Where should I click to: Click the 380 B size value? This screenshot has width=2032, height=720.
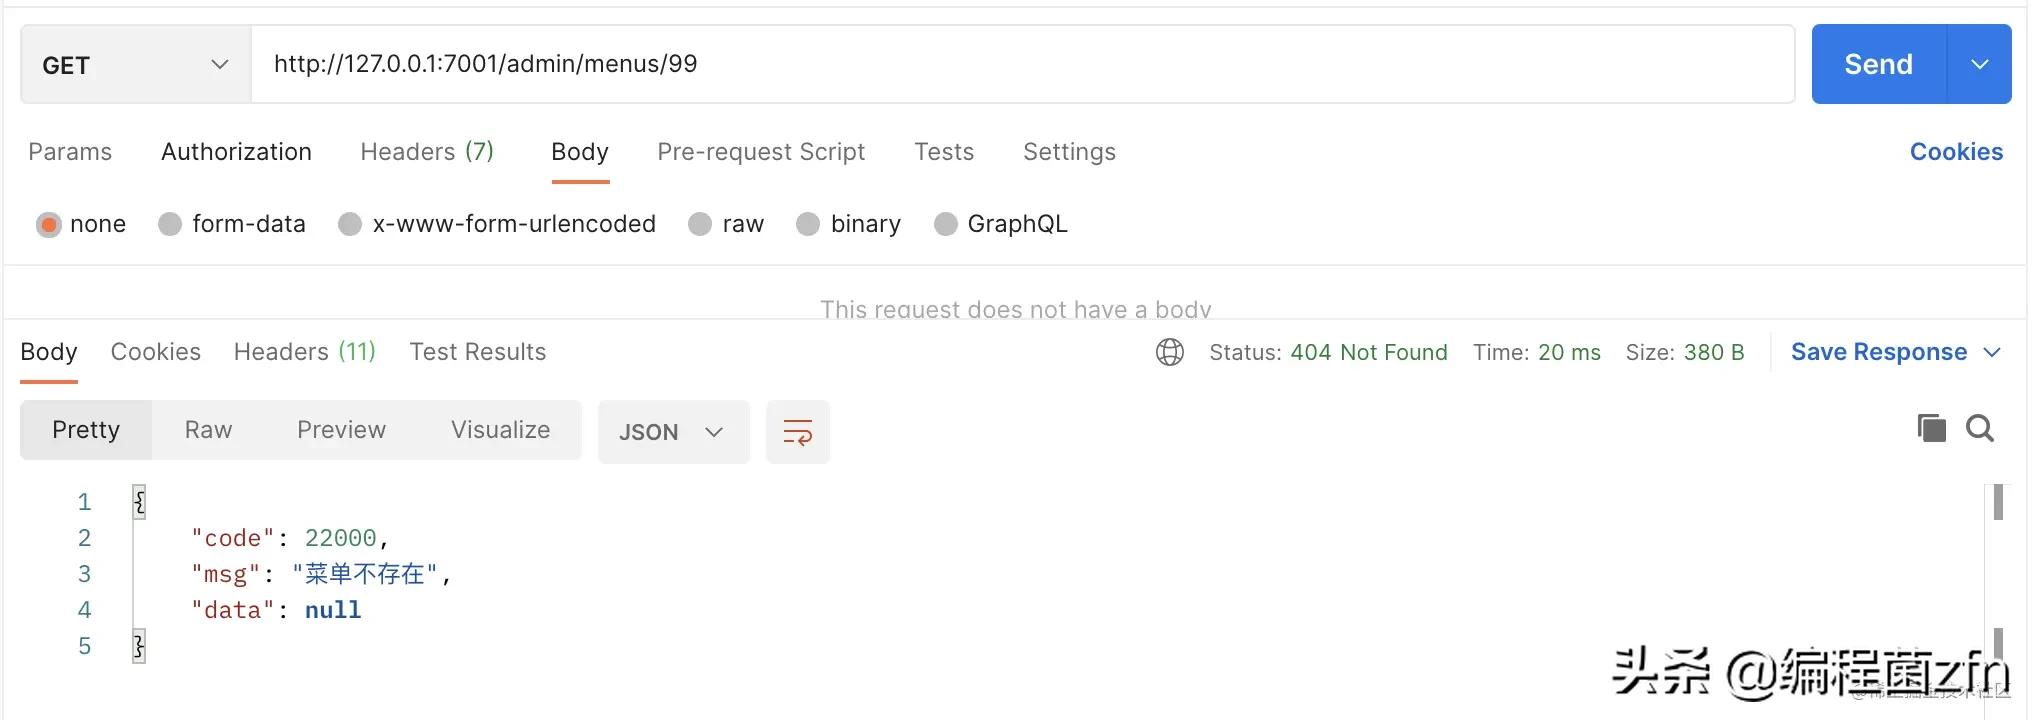click(1714, 352)
